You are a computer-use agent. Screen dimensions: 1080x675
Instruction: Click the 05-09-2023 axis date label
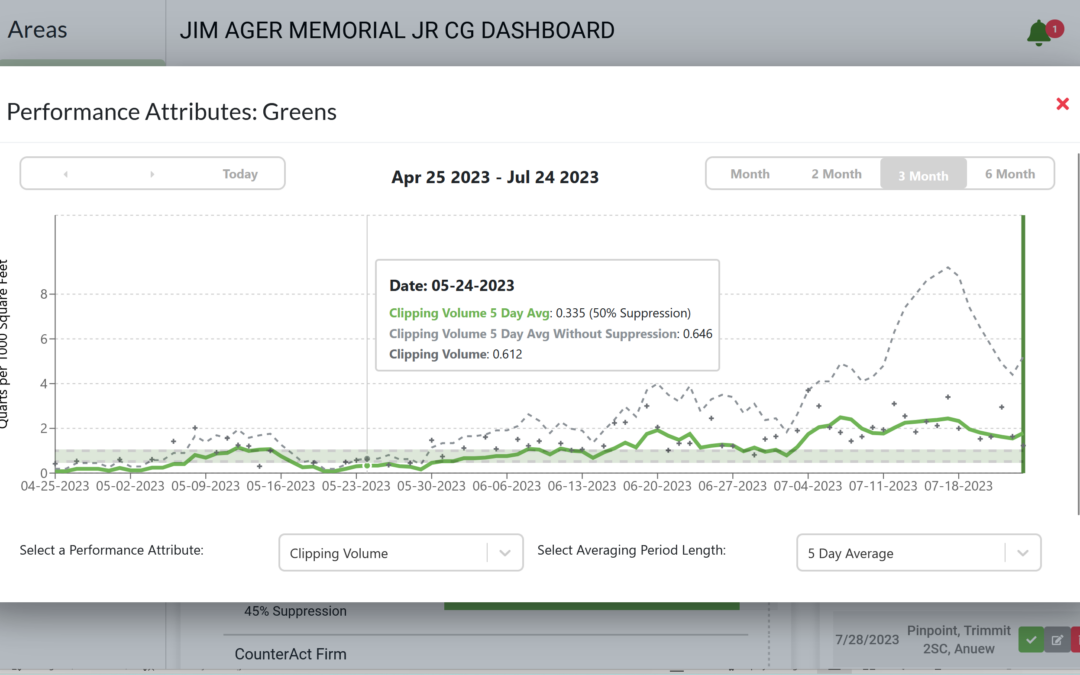click(205, 486)
